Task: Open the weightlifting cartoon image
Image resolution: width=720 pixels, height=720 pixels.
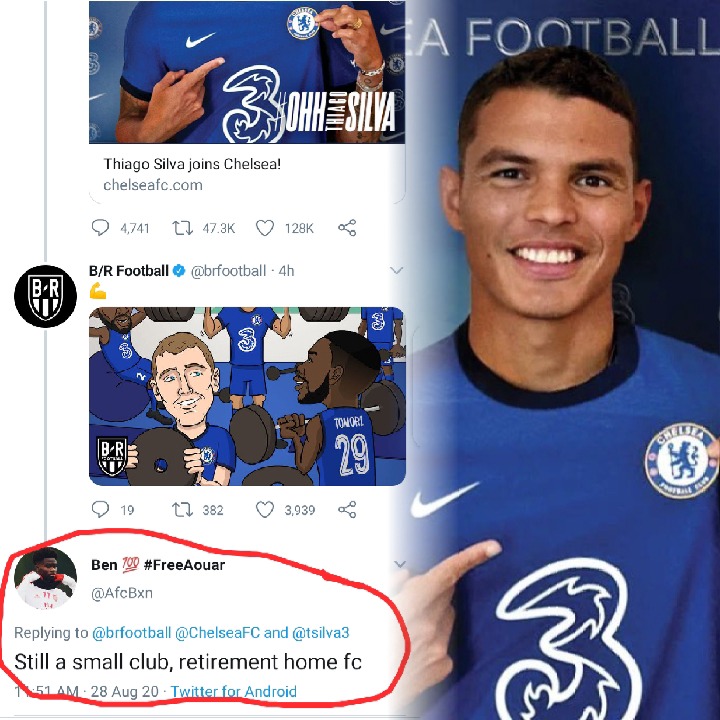Action: (x=246, y=396)
